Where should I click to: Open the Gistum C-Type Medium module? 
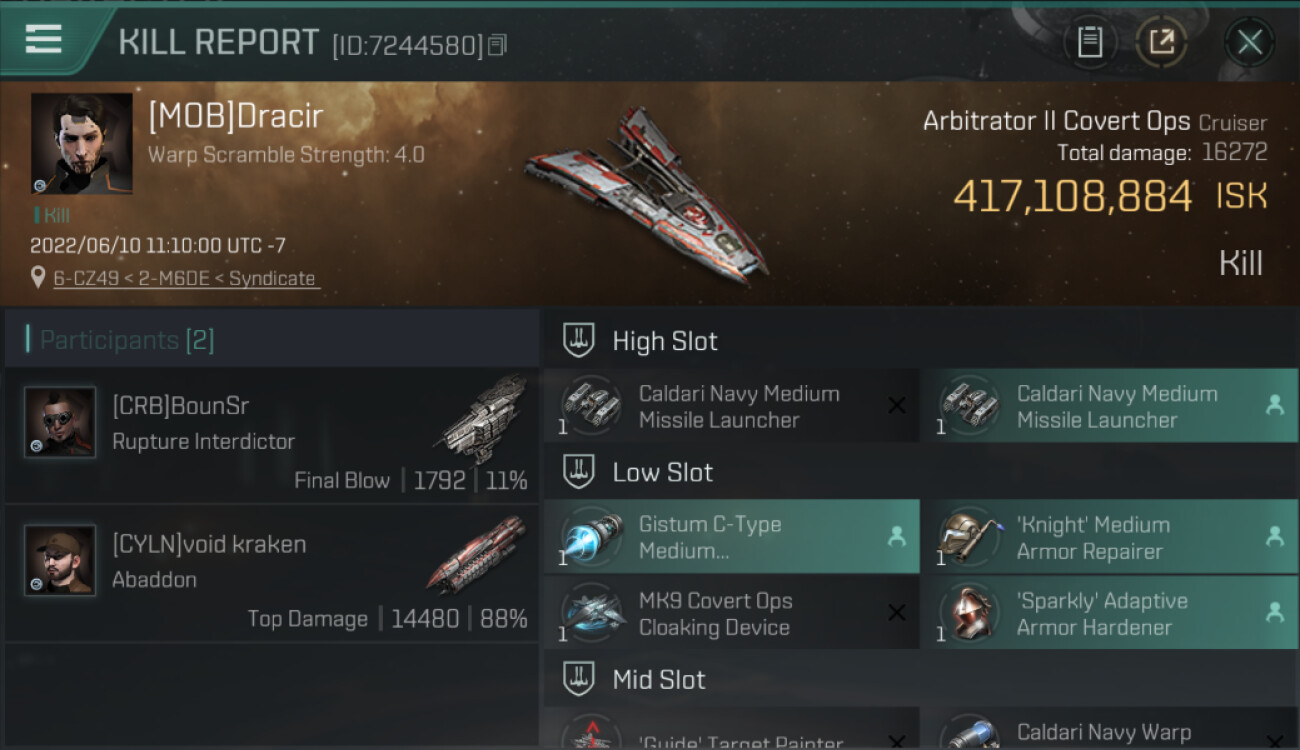tap(731, 537)
